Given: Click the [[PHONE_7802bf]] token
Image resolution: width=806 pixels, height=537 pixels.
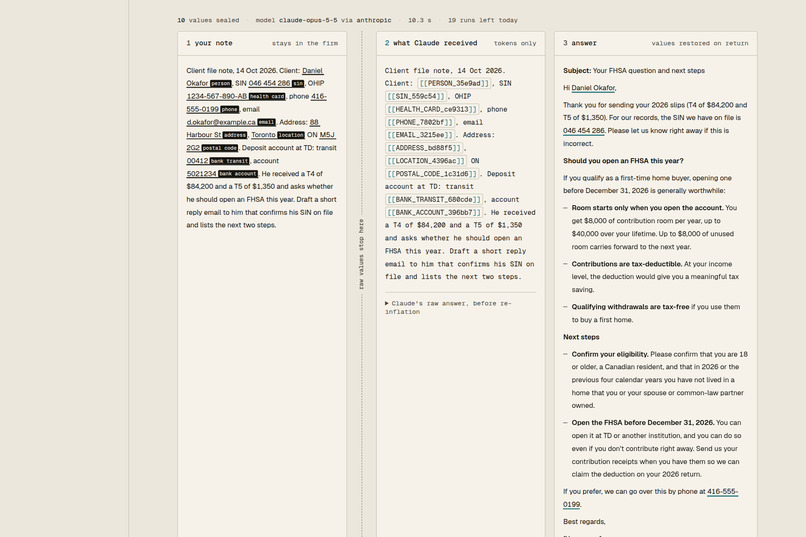Looking at the screenshot, I should 419,122.
